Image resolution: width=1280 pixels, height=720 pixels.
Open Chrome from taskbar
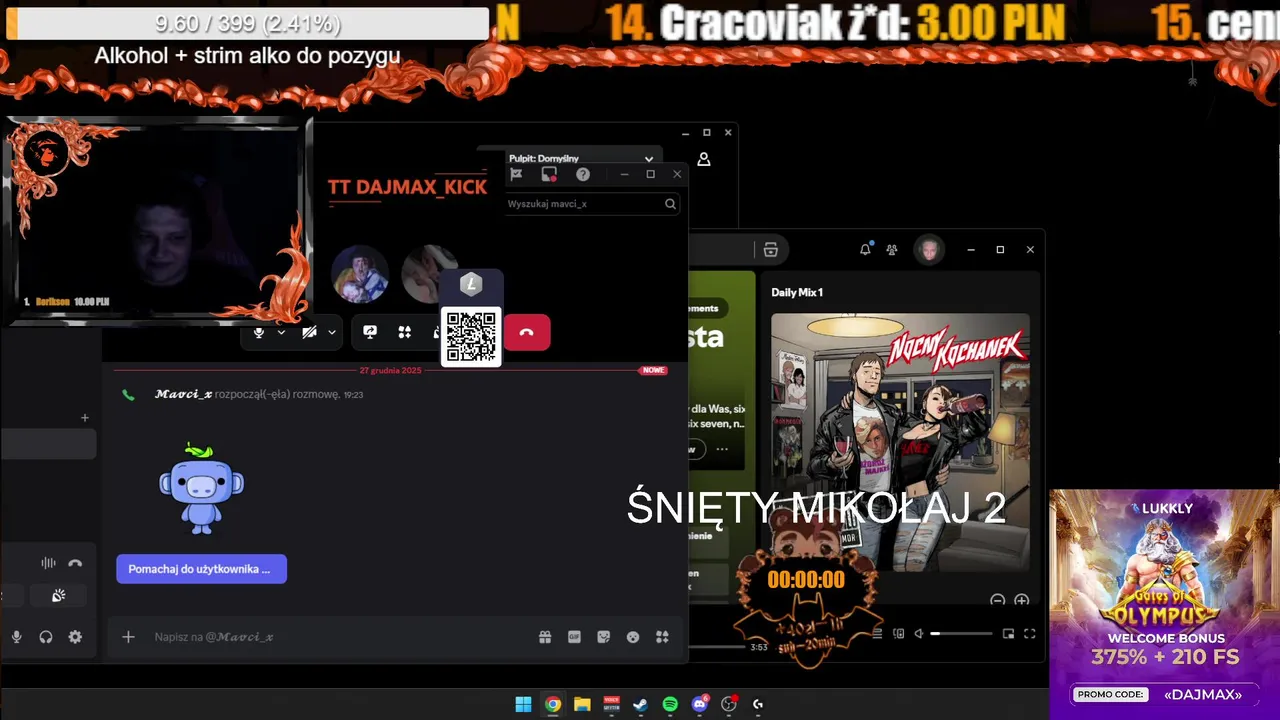point(553,704)
